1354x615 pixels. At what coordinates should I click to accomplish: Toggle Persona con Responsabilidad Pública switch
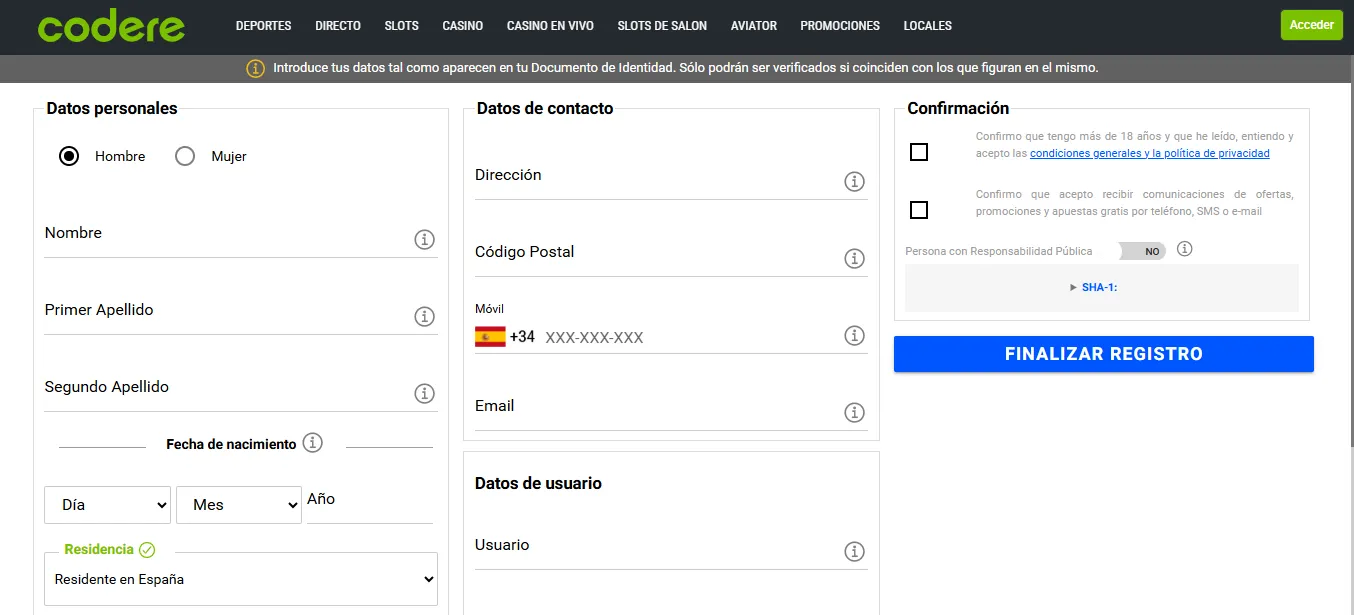(x=1140, y=250)
